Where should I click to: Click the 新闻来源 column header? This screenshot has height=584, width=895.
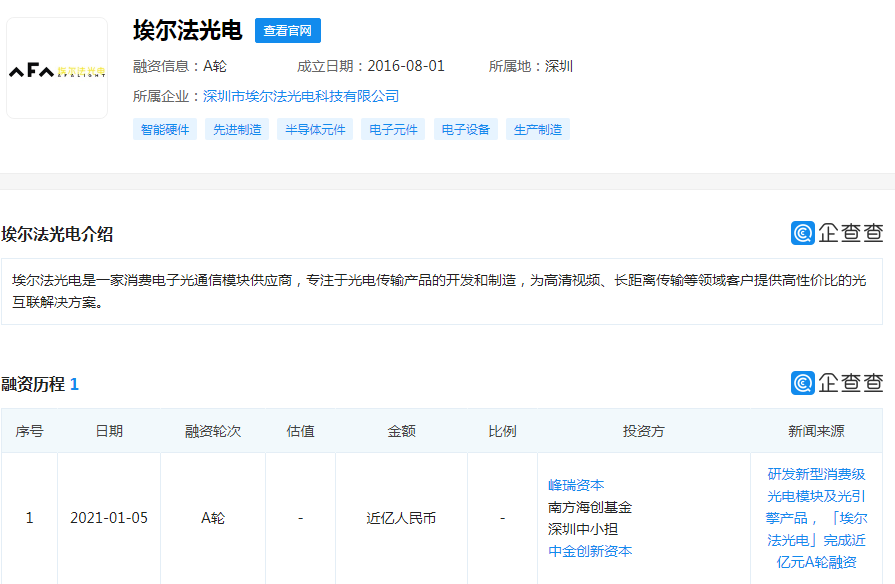coord(816,431)
